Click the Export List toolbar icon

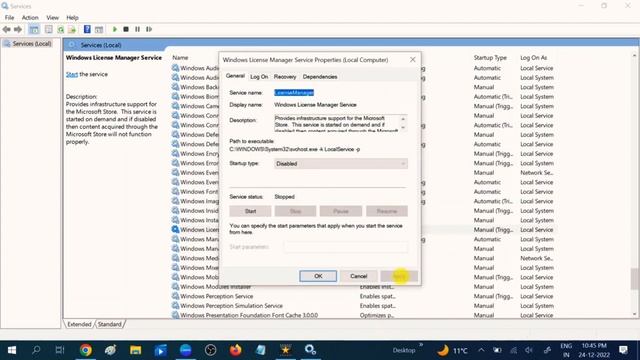(x=72, y=29)
